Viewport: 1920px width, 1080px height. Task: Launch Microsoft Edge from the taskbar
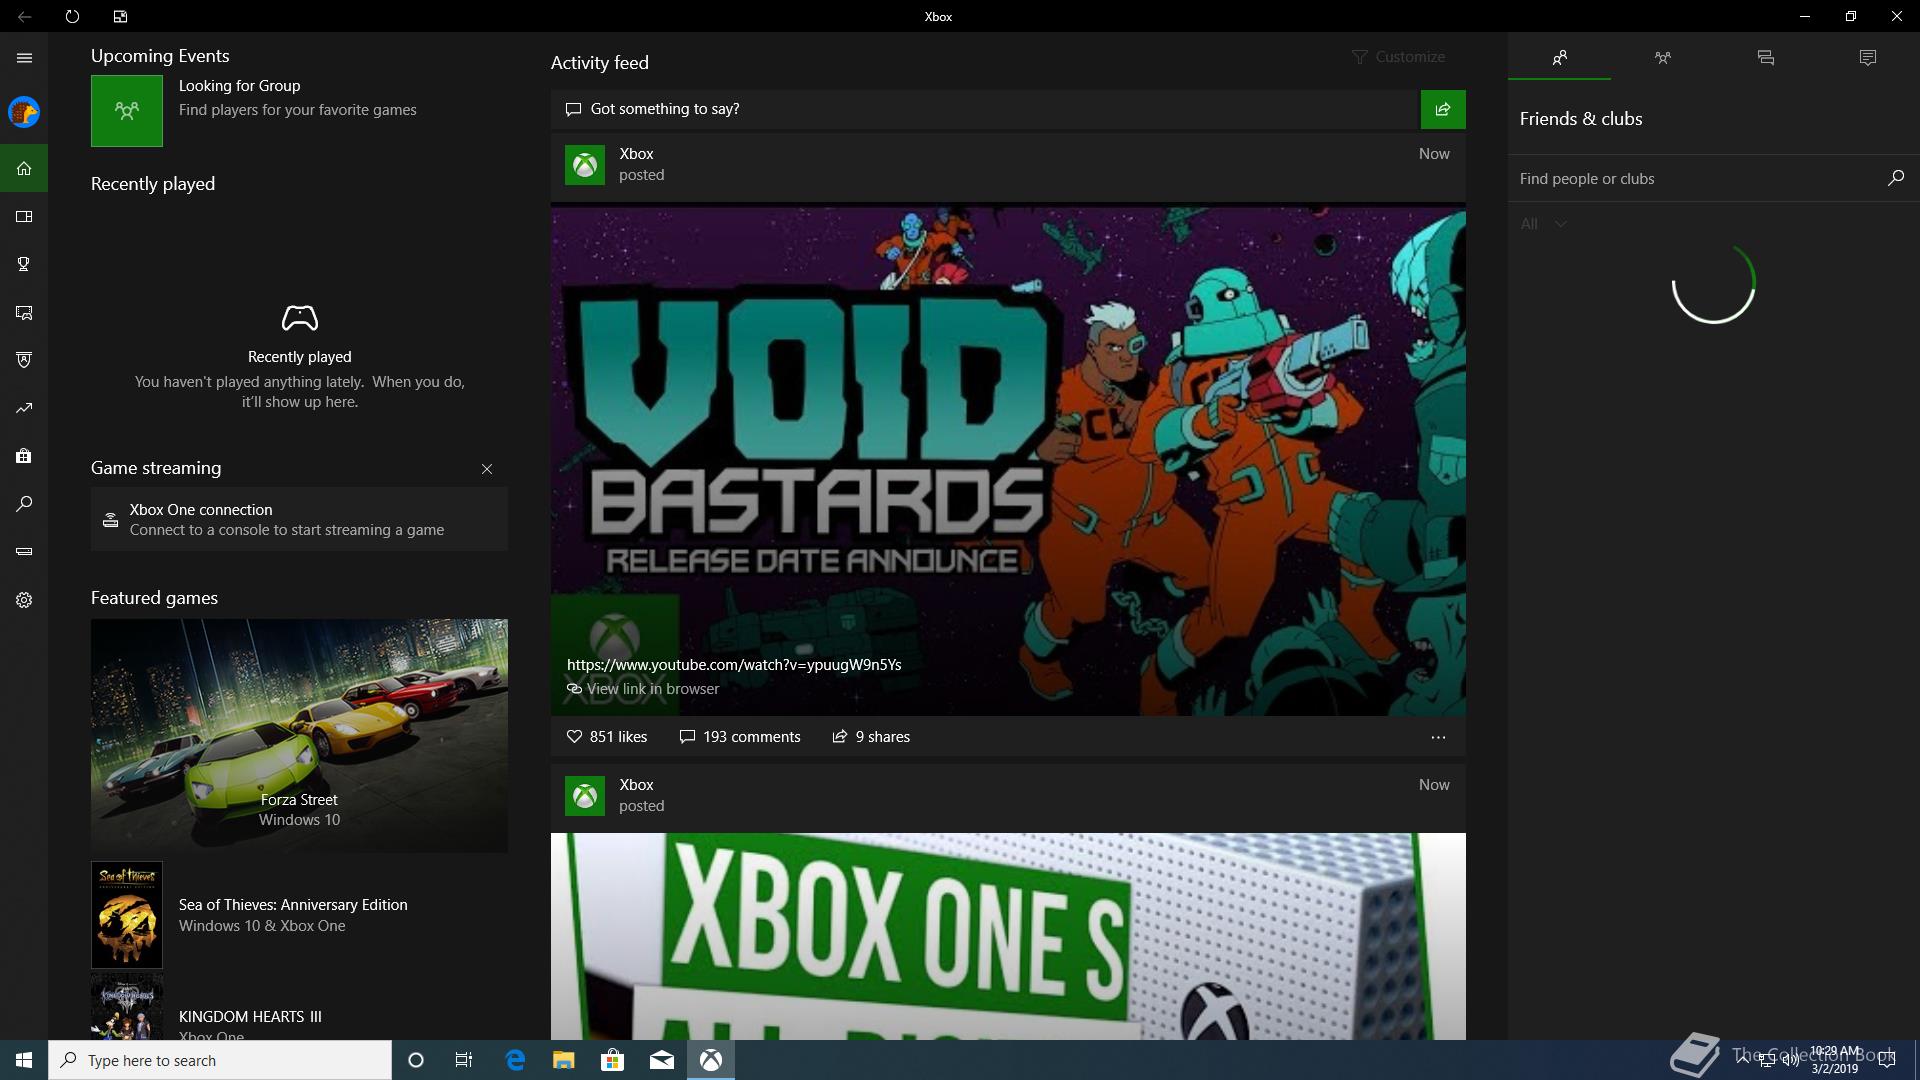pos(515,1060)
